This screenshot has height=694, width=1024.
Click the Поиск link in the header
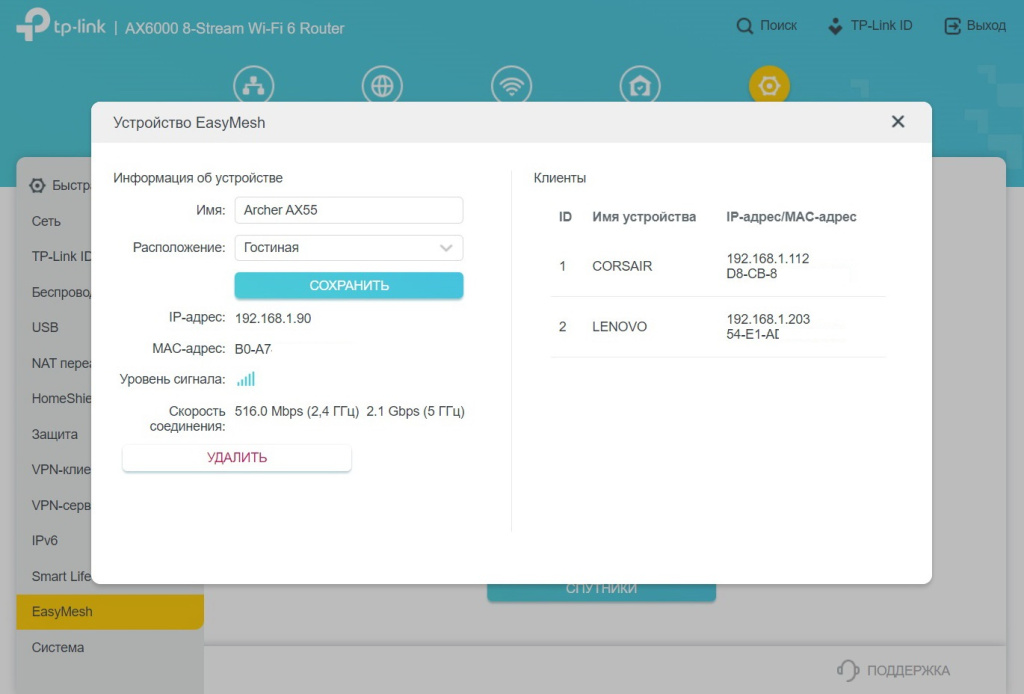click(778, 25)
